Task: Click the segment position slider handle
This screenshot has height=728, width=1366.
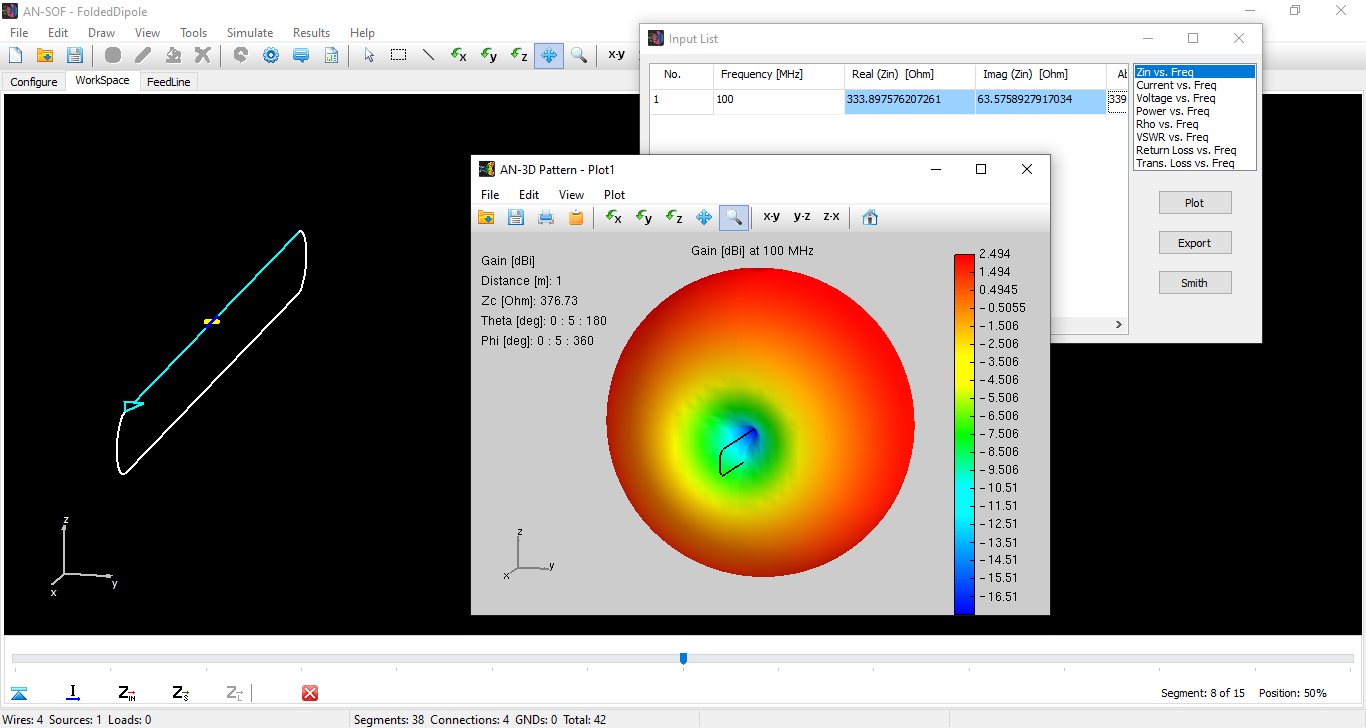Action: point(683,658)
